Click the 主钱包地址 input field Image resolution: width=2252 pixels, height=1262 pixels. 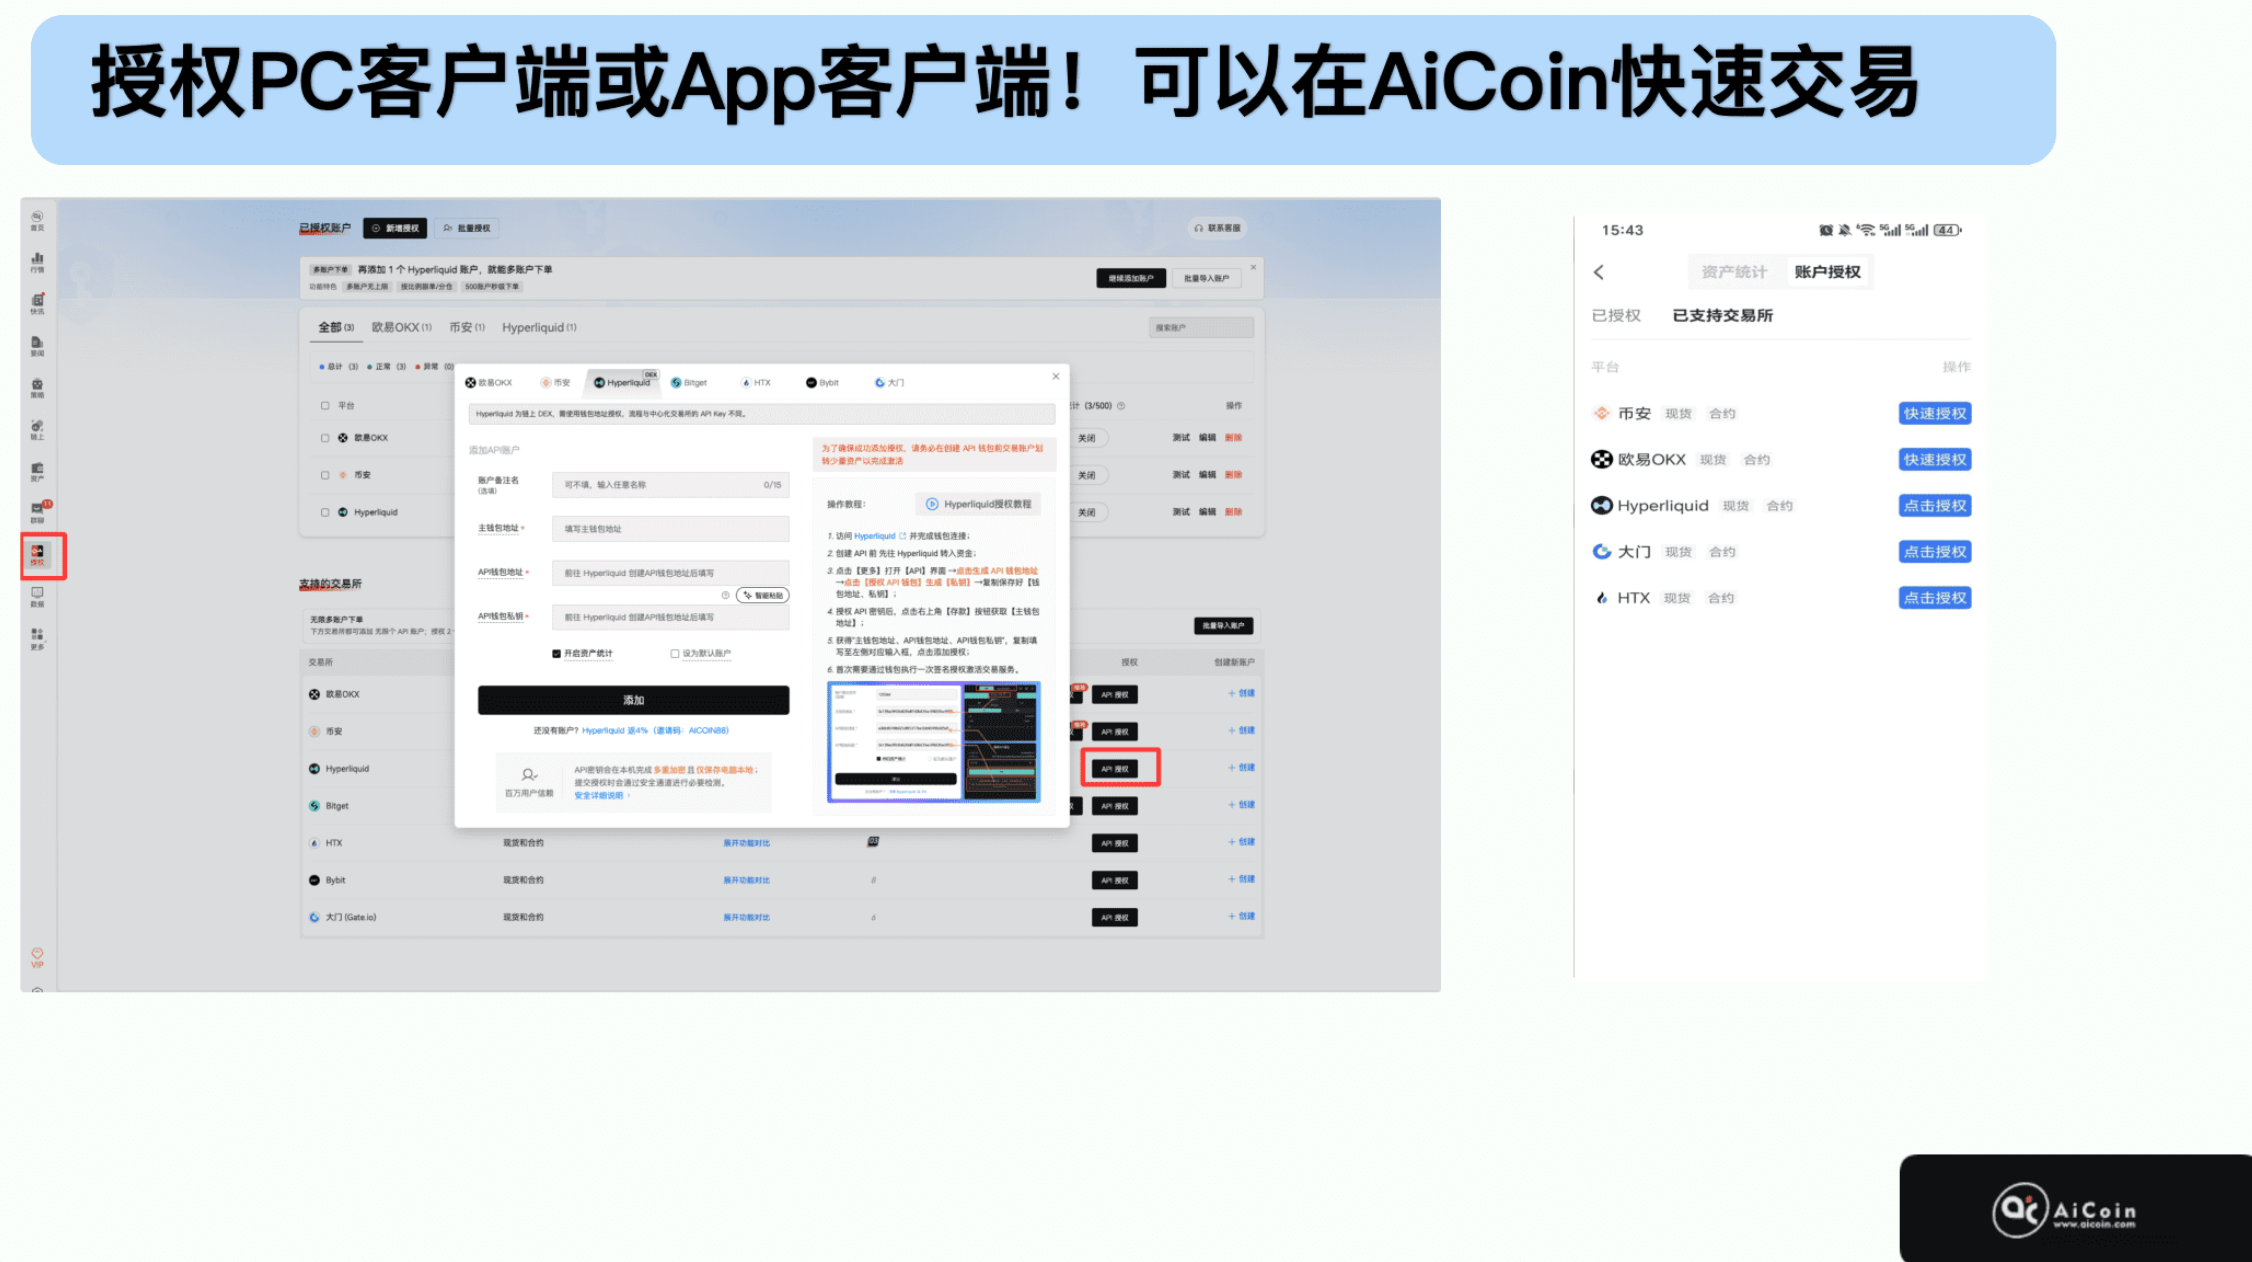click(670, 529)
